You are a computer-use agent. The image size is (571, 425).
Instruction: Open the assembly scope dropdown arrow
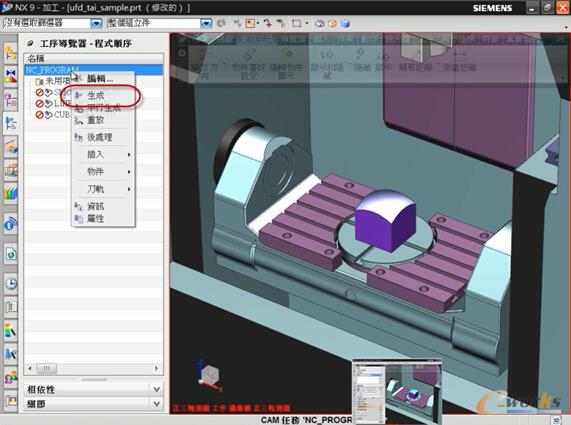(x=206, y=24)
